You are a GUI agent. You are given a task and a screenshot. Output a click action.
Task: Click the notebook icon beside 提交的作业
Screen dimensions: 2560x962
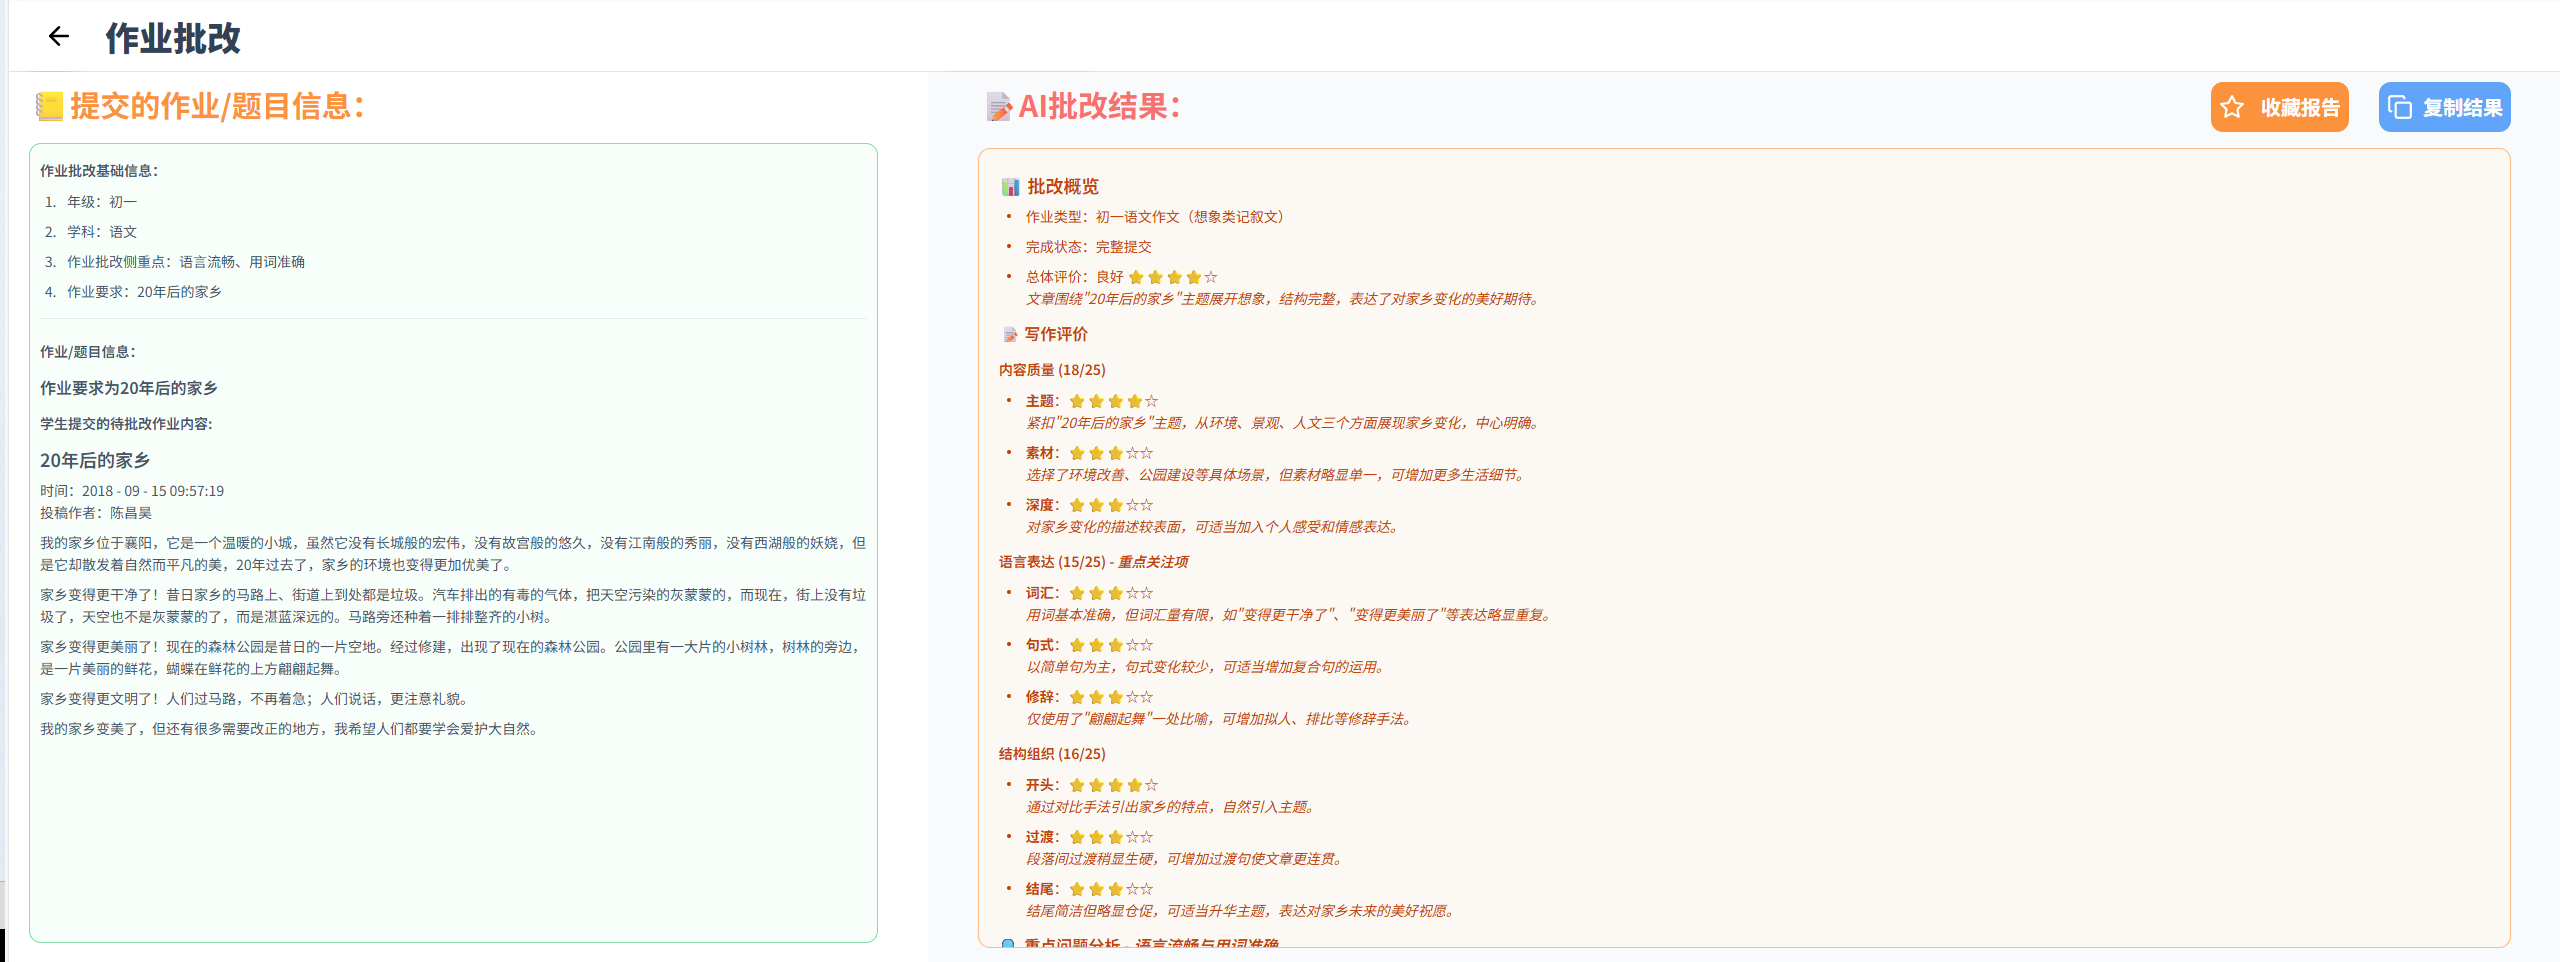coord(49,106)
